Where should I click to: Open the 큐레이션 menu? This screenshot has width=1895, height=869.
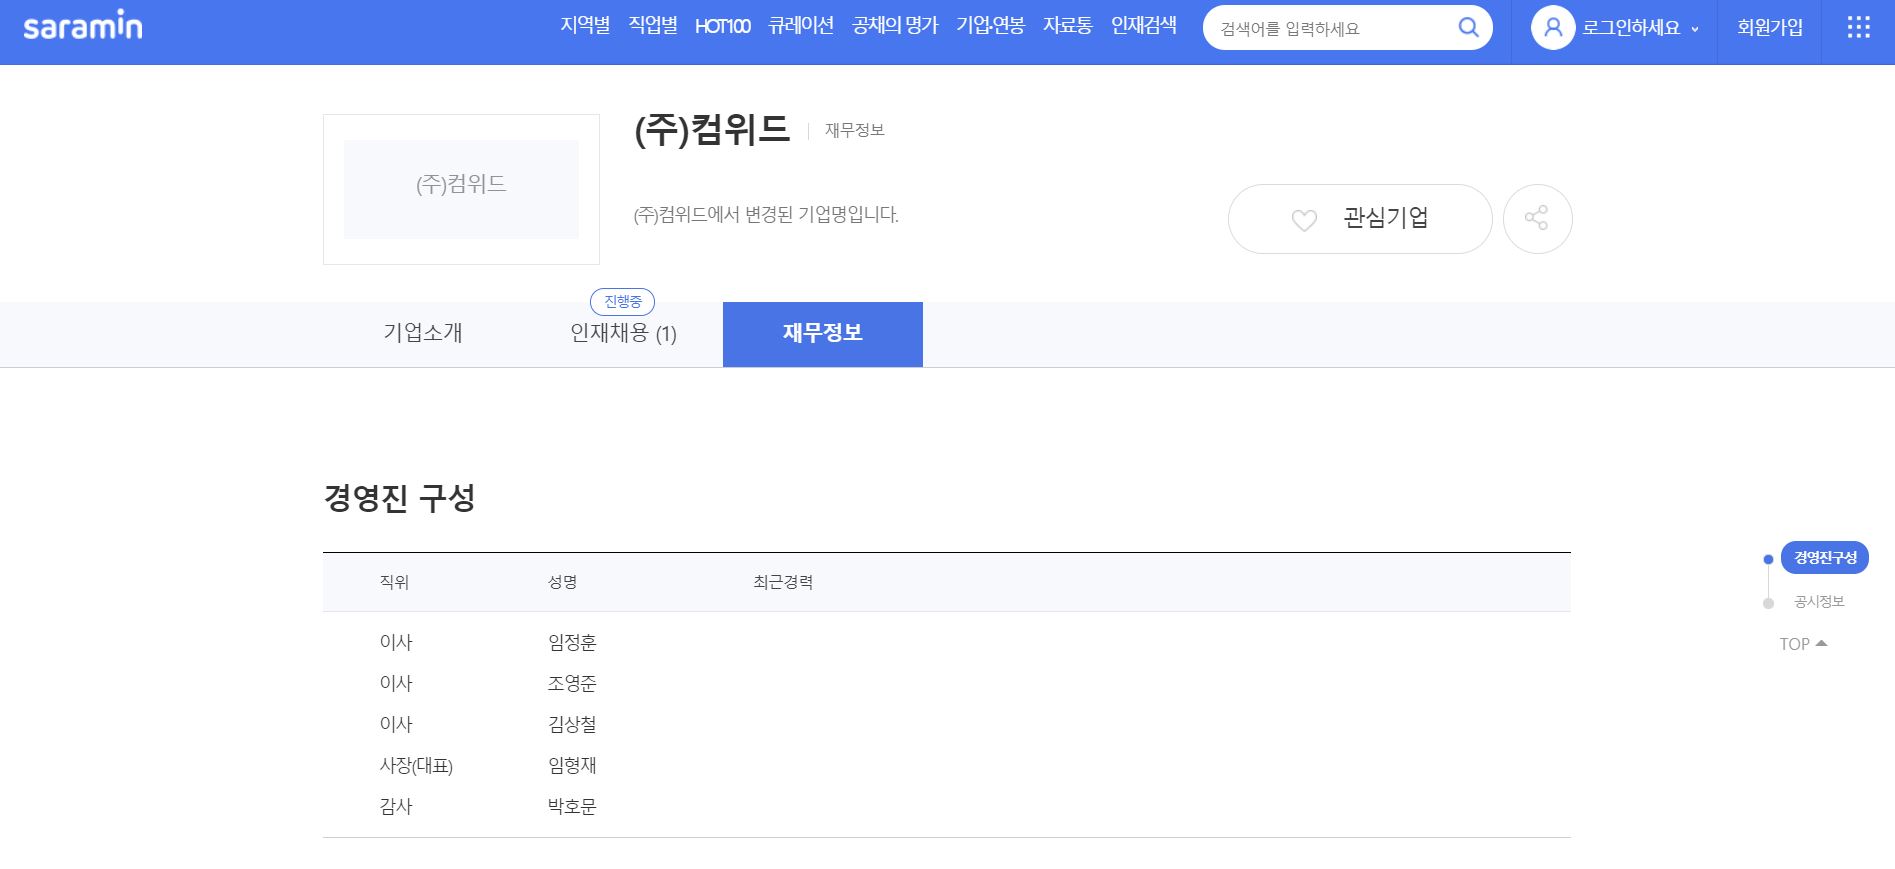pyautogui.click(x=801, y=26)
